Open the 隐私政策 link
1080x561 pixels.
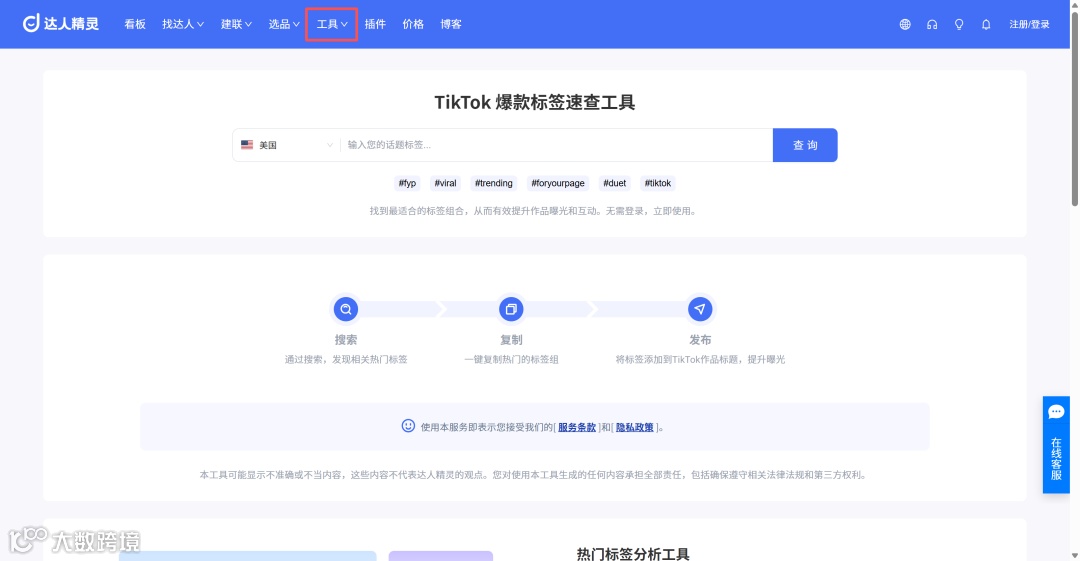pyautogui.click(x=634, y=427)
